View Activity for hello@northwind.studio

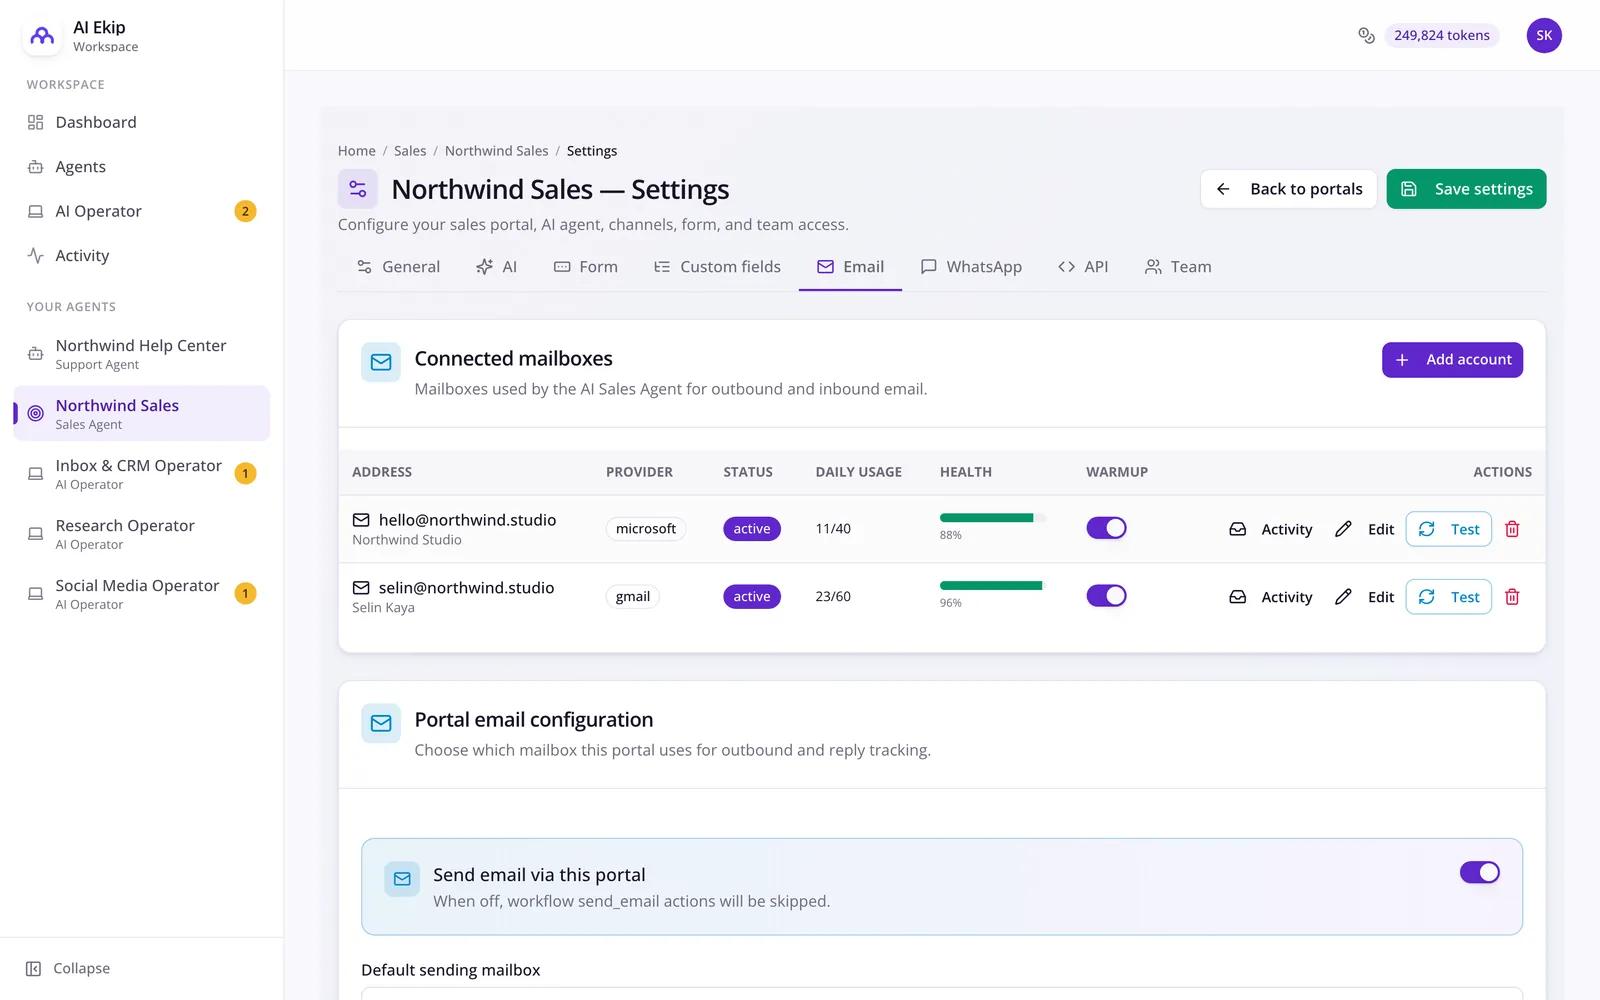(x=1270, y=529)
